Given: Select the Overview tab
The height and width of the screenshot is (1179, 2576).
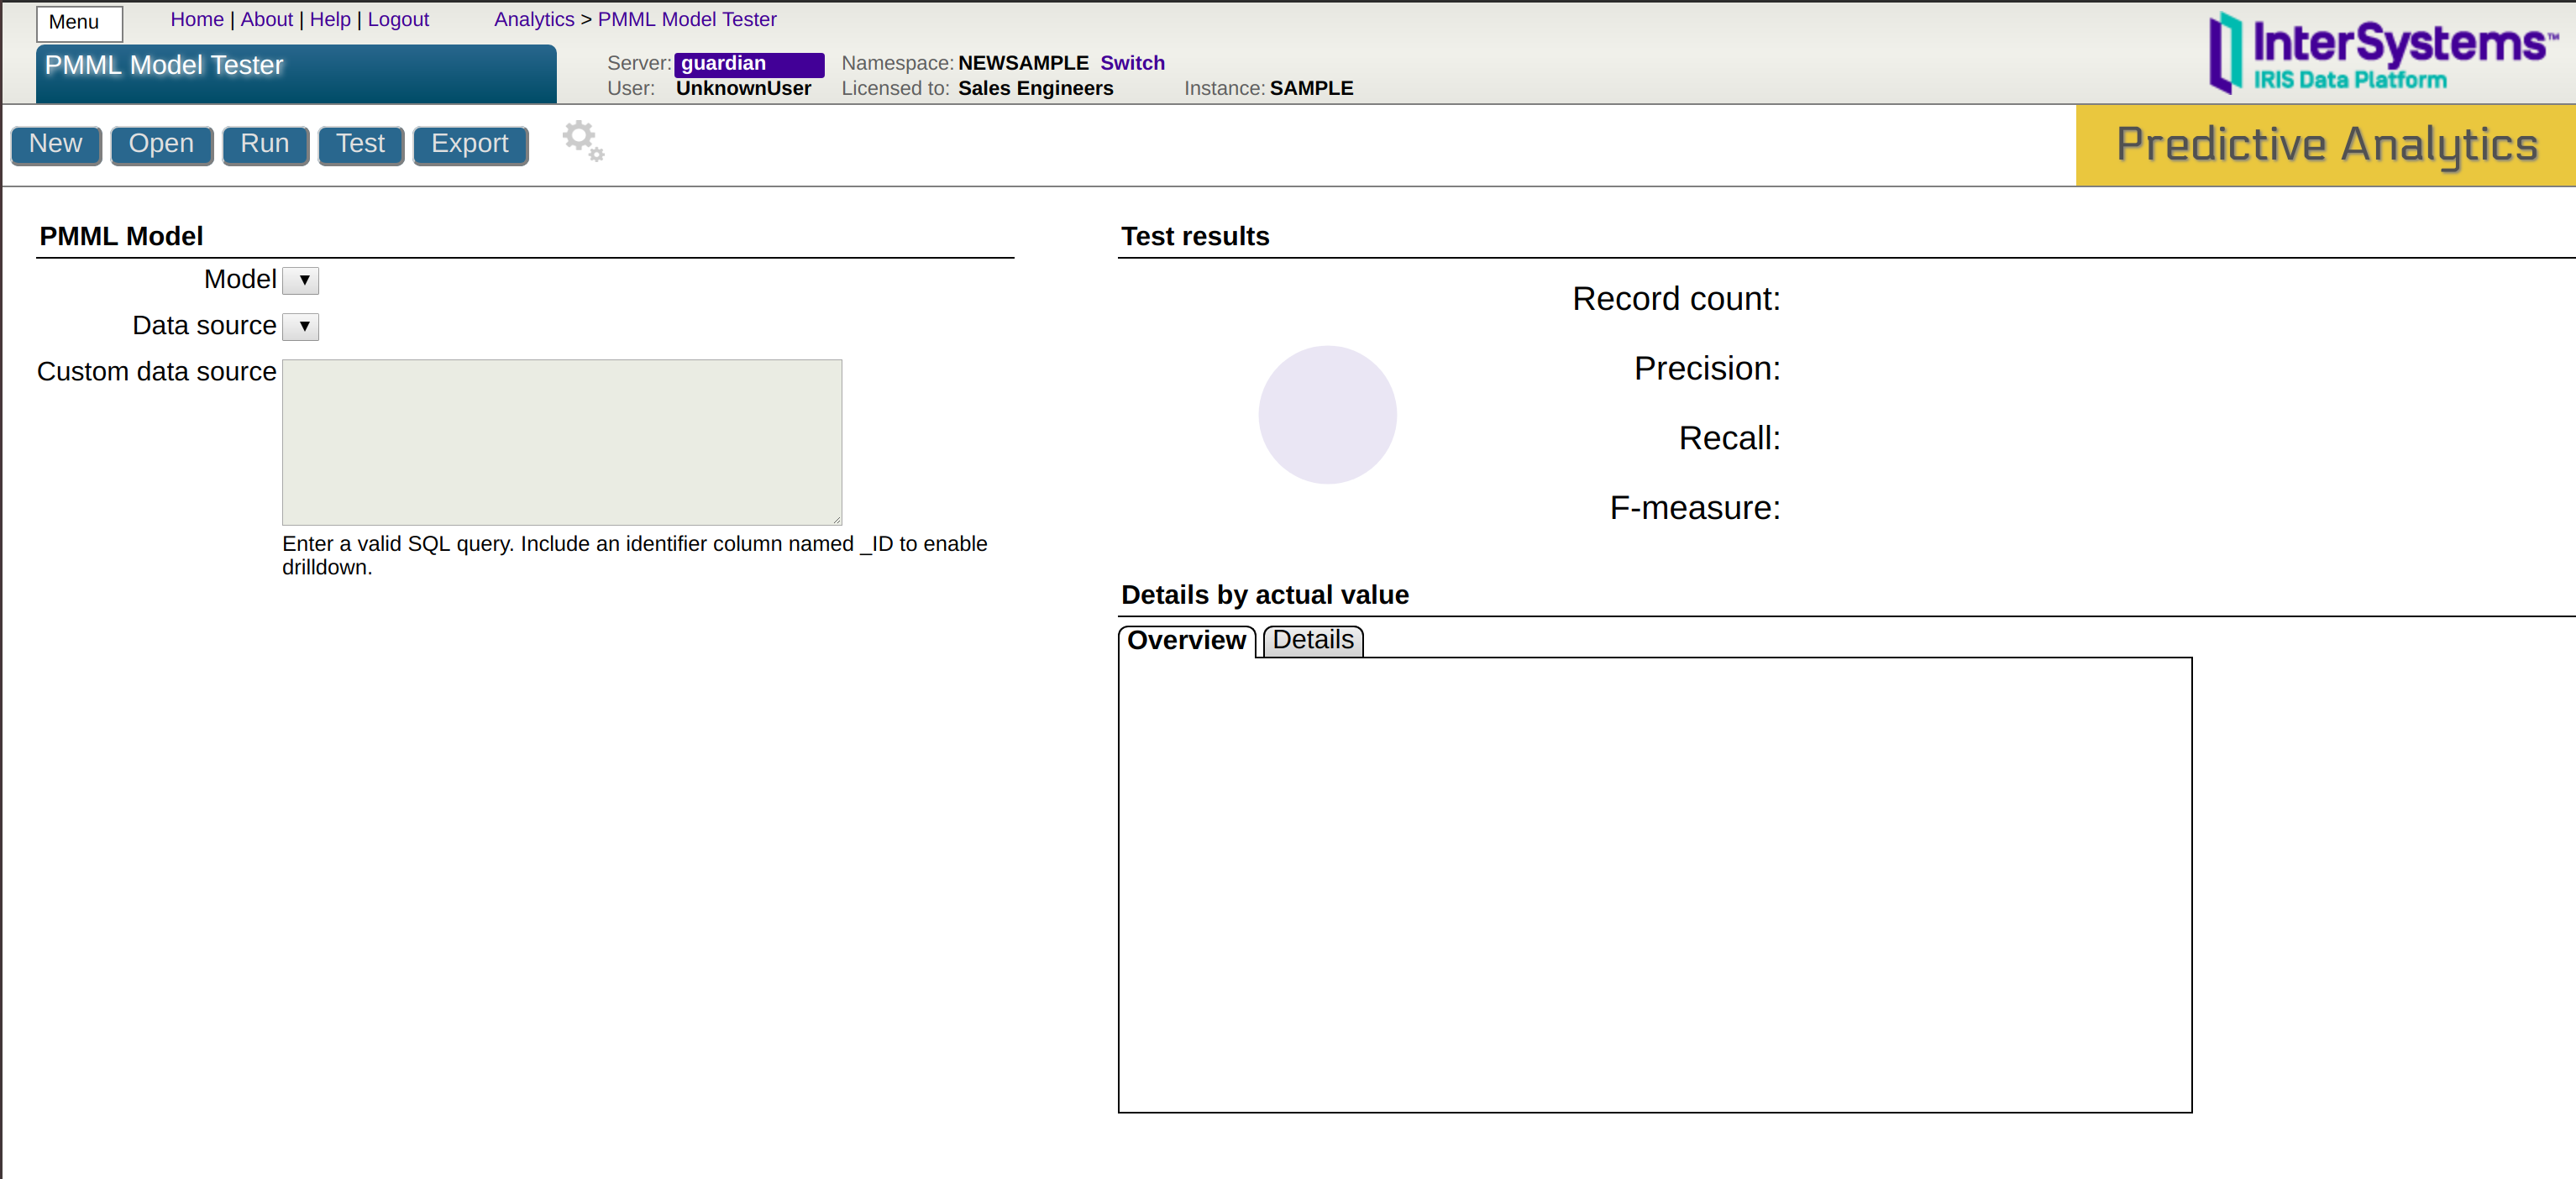Looking at the screenshot, I should (x=1186, y=640).
